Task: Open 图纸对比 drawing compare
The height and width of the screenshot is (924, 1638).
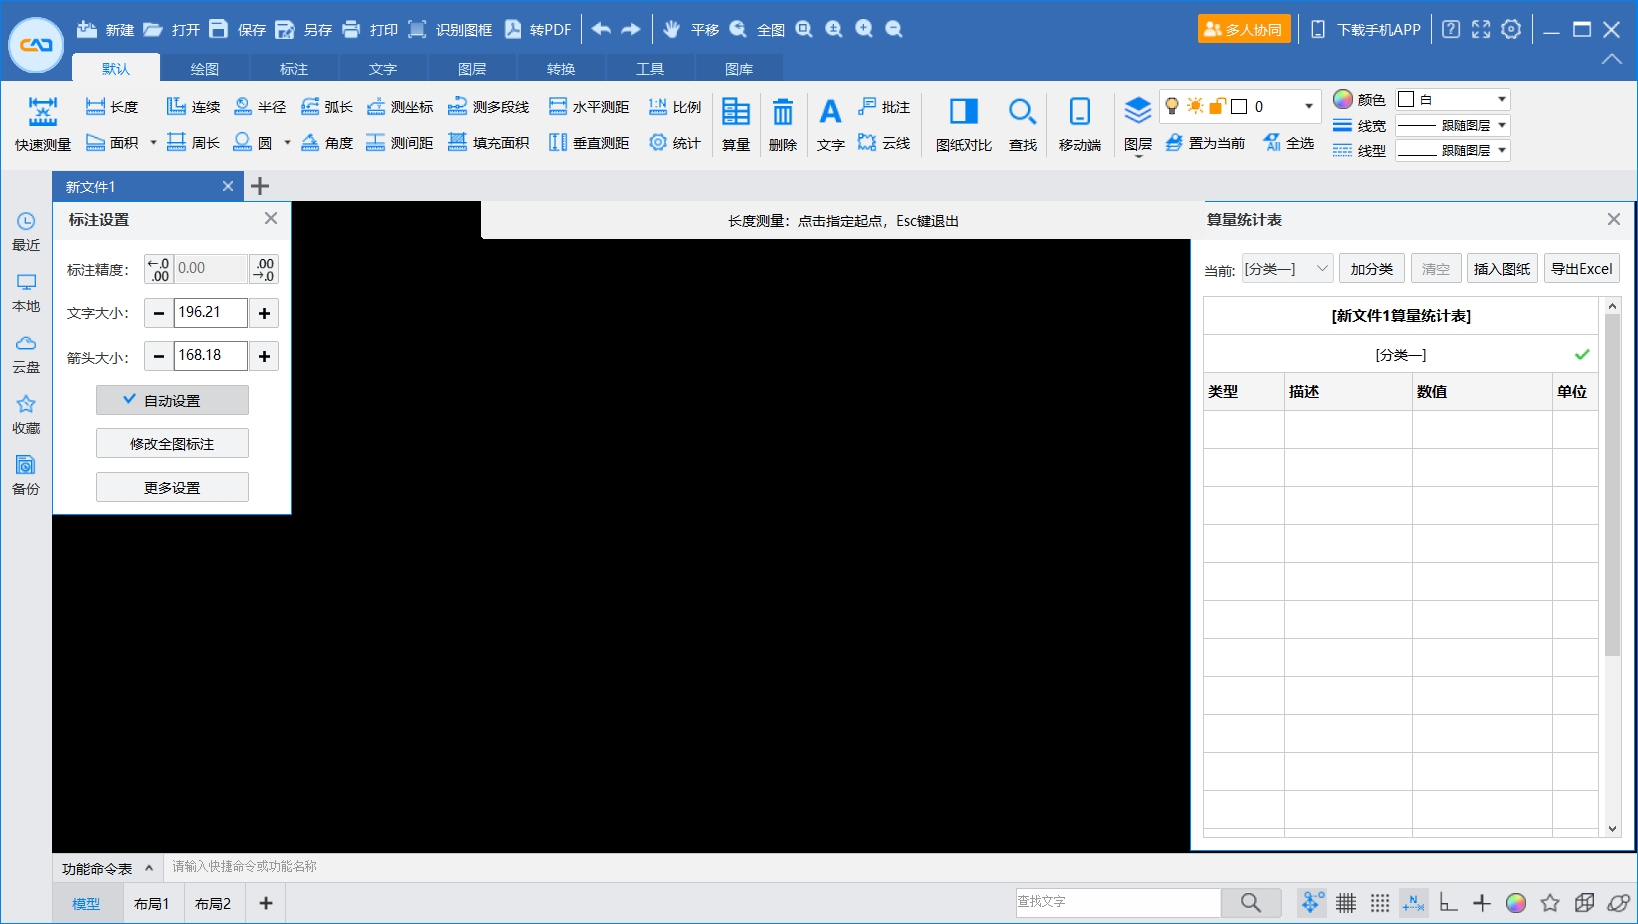Action: tap(964, 124)
